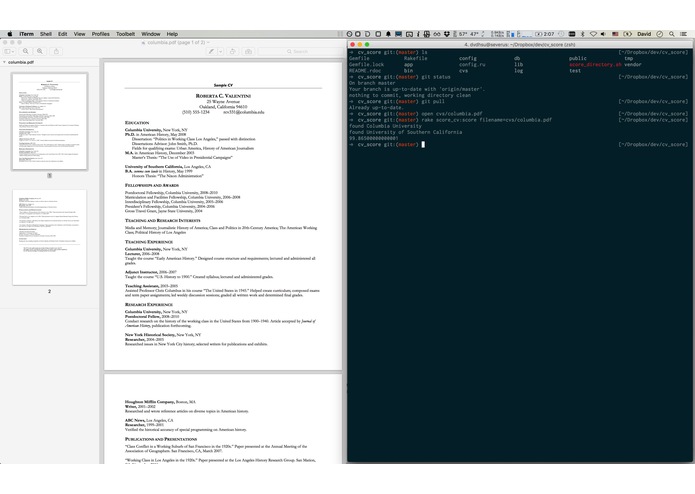Click Wi-Fi icon in menu bar
The height and width of the screenshot is (494, 695).
click(593, 34)
